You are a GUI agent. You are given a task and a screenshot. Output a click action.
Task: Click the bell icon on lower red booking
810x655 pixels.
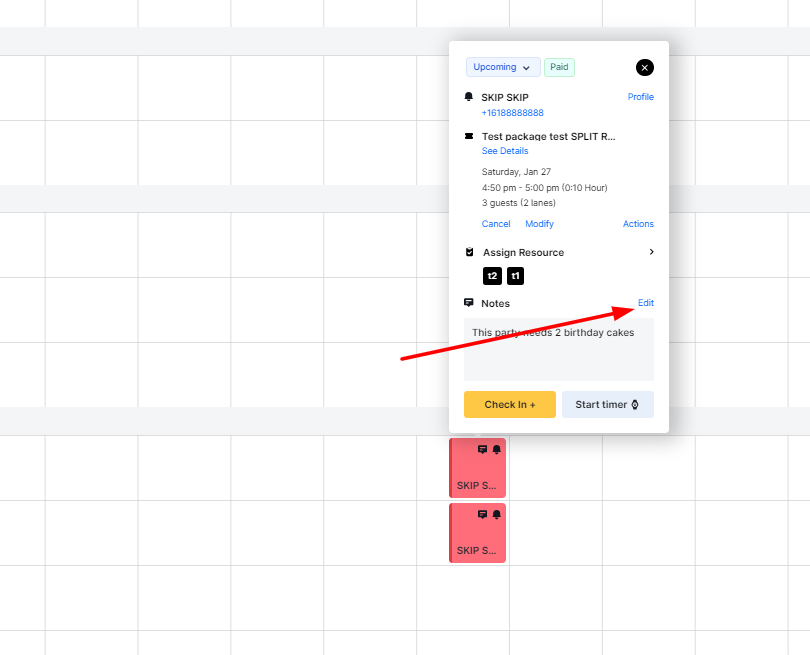coord(496,514)
